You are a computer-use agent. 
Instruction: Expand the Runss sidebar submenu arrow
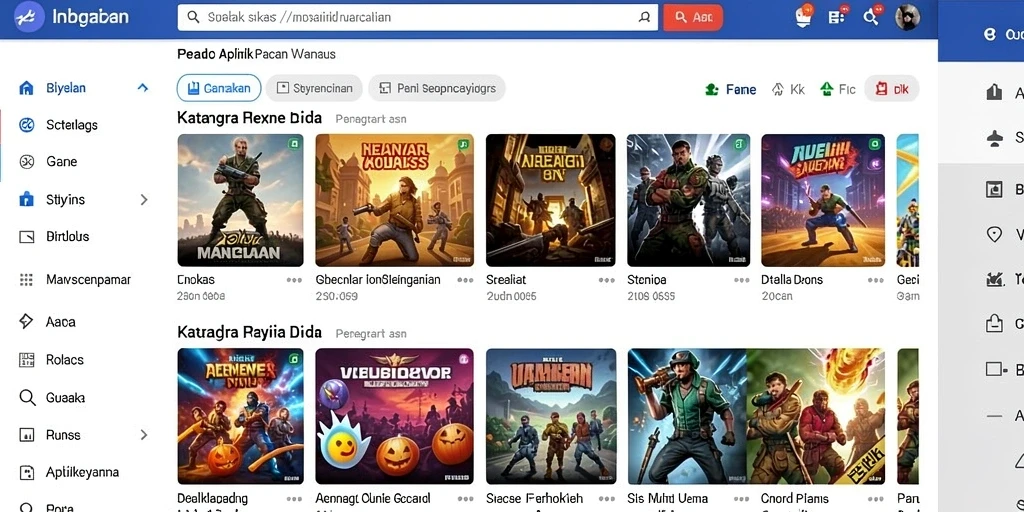pyautogui.click(x=144, y=435)
